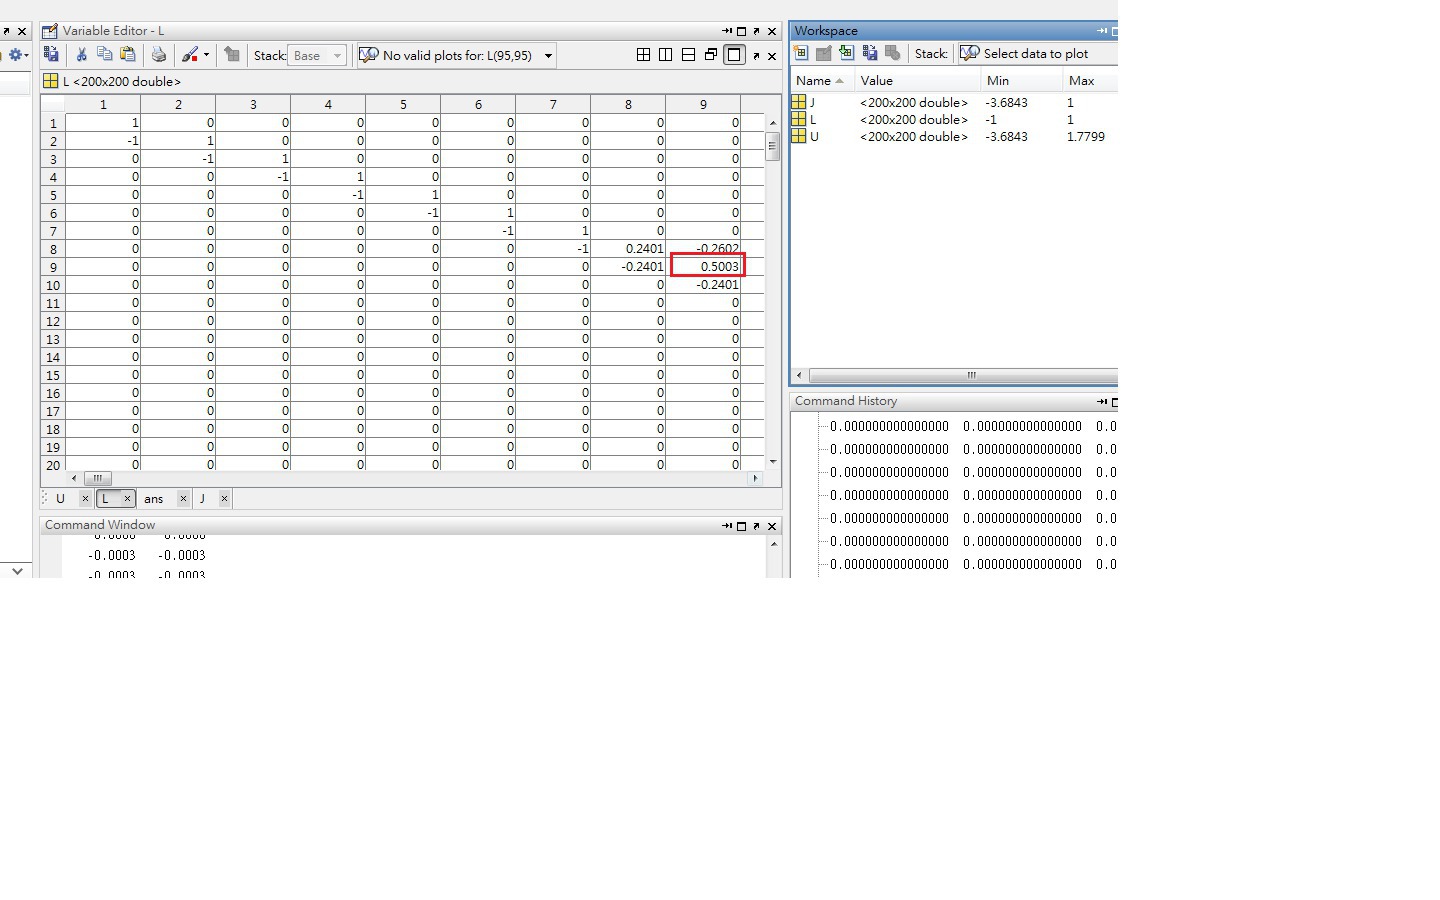1440x900 pixels.
Task: Expand the No valid plots dropdown arrow
Action: click(548, 56)
